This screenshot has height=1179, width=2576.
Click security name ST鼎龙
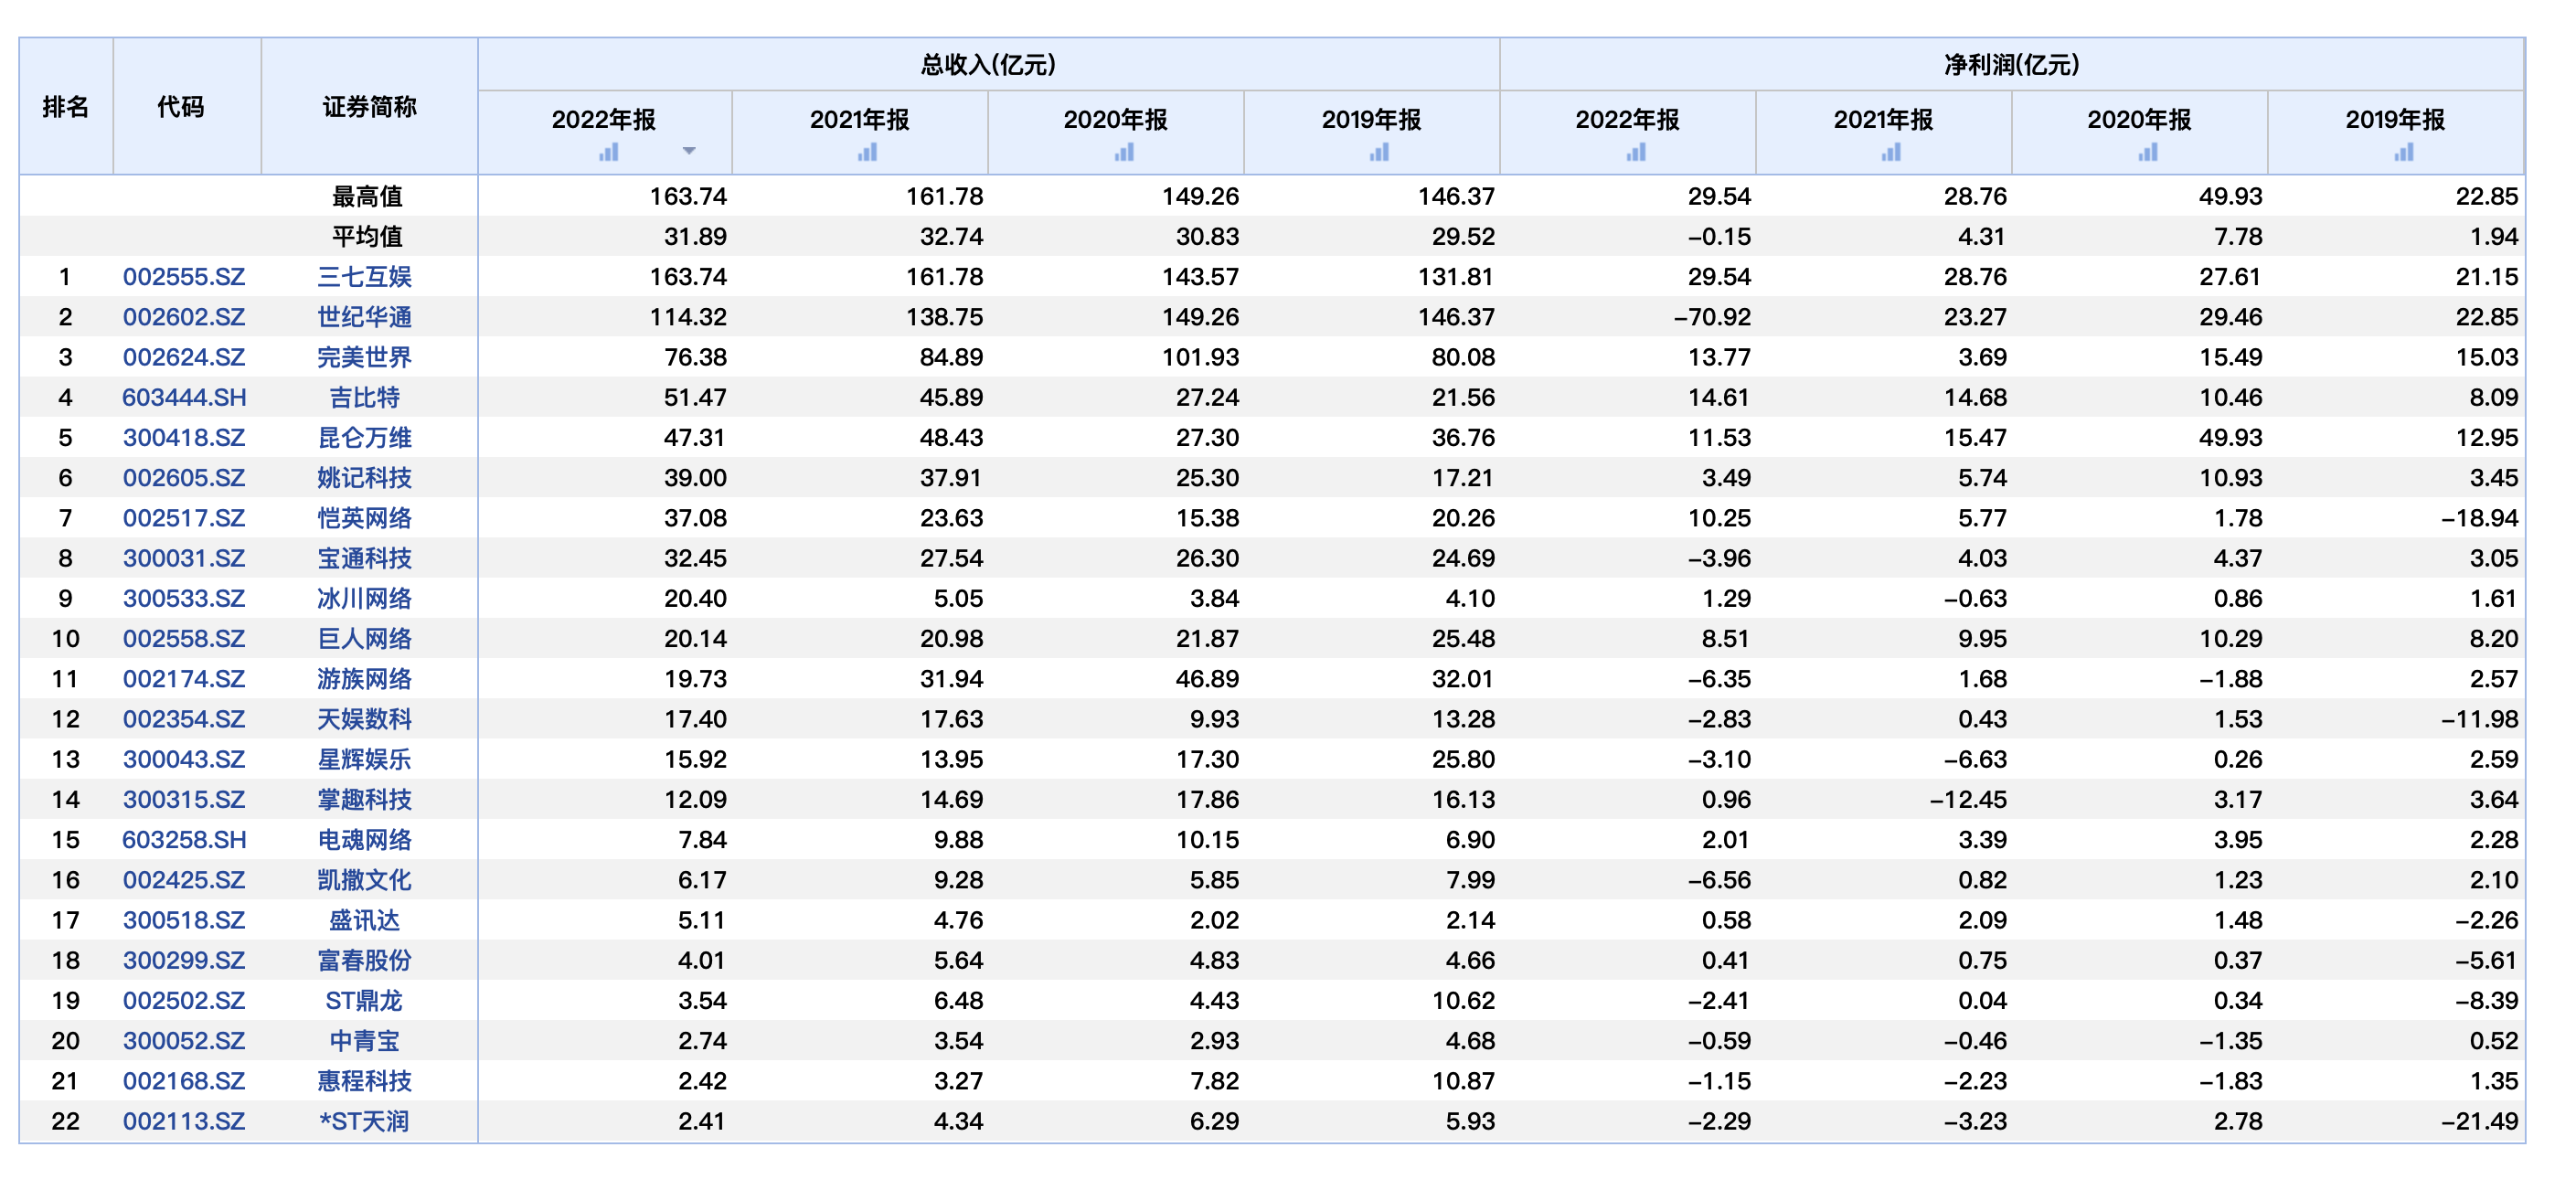click(365, 1000)
